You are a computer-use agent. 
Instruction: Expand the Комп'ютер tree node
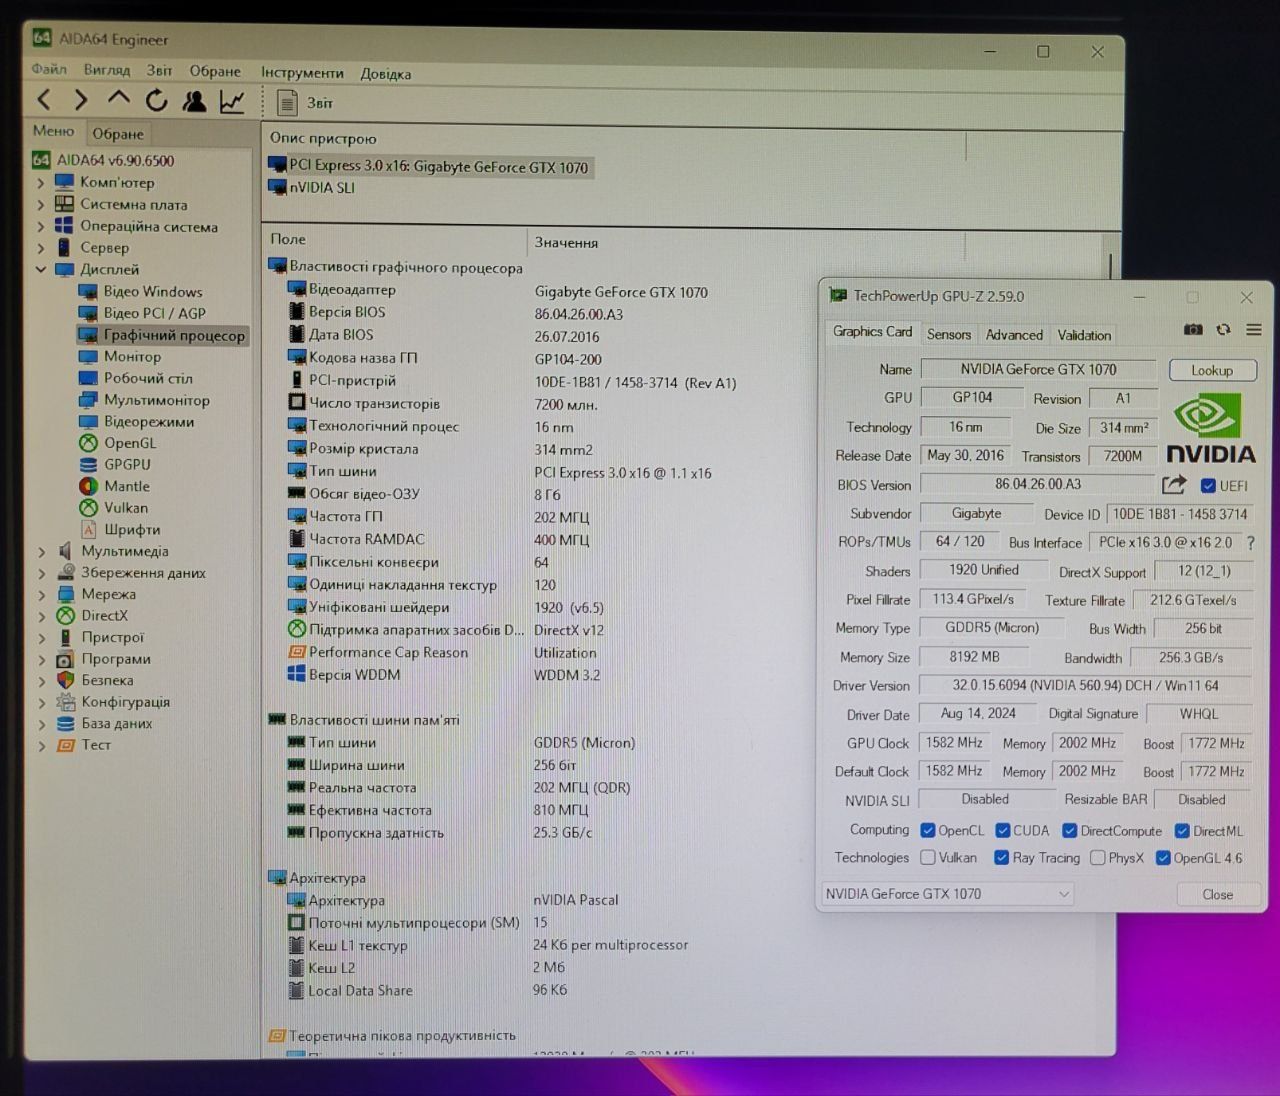click(x=41, y=183)
